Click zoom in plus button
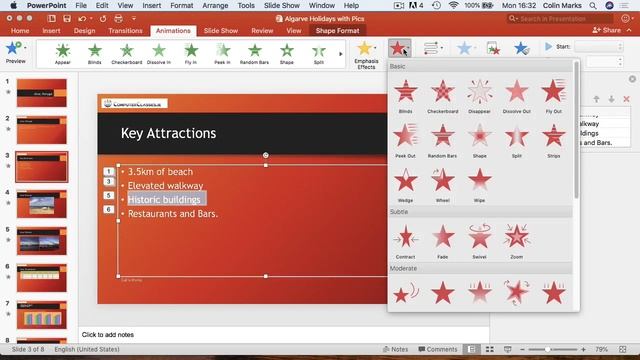 coord(583,349)
